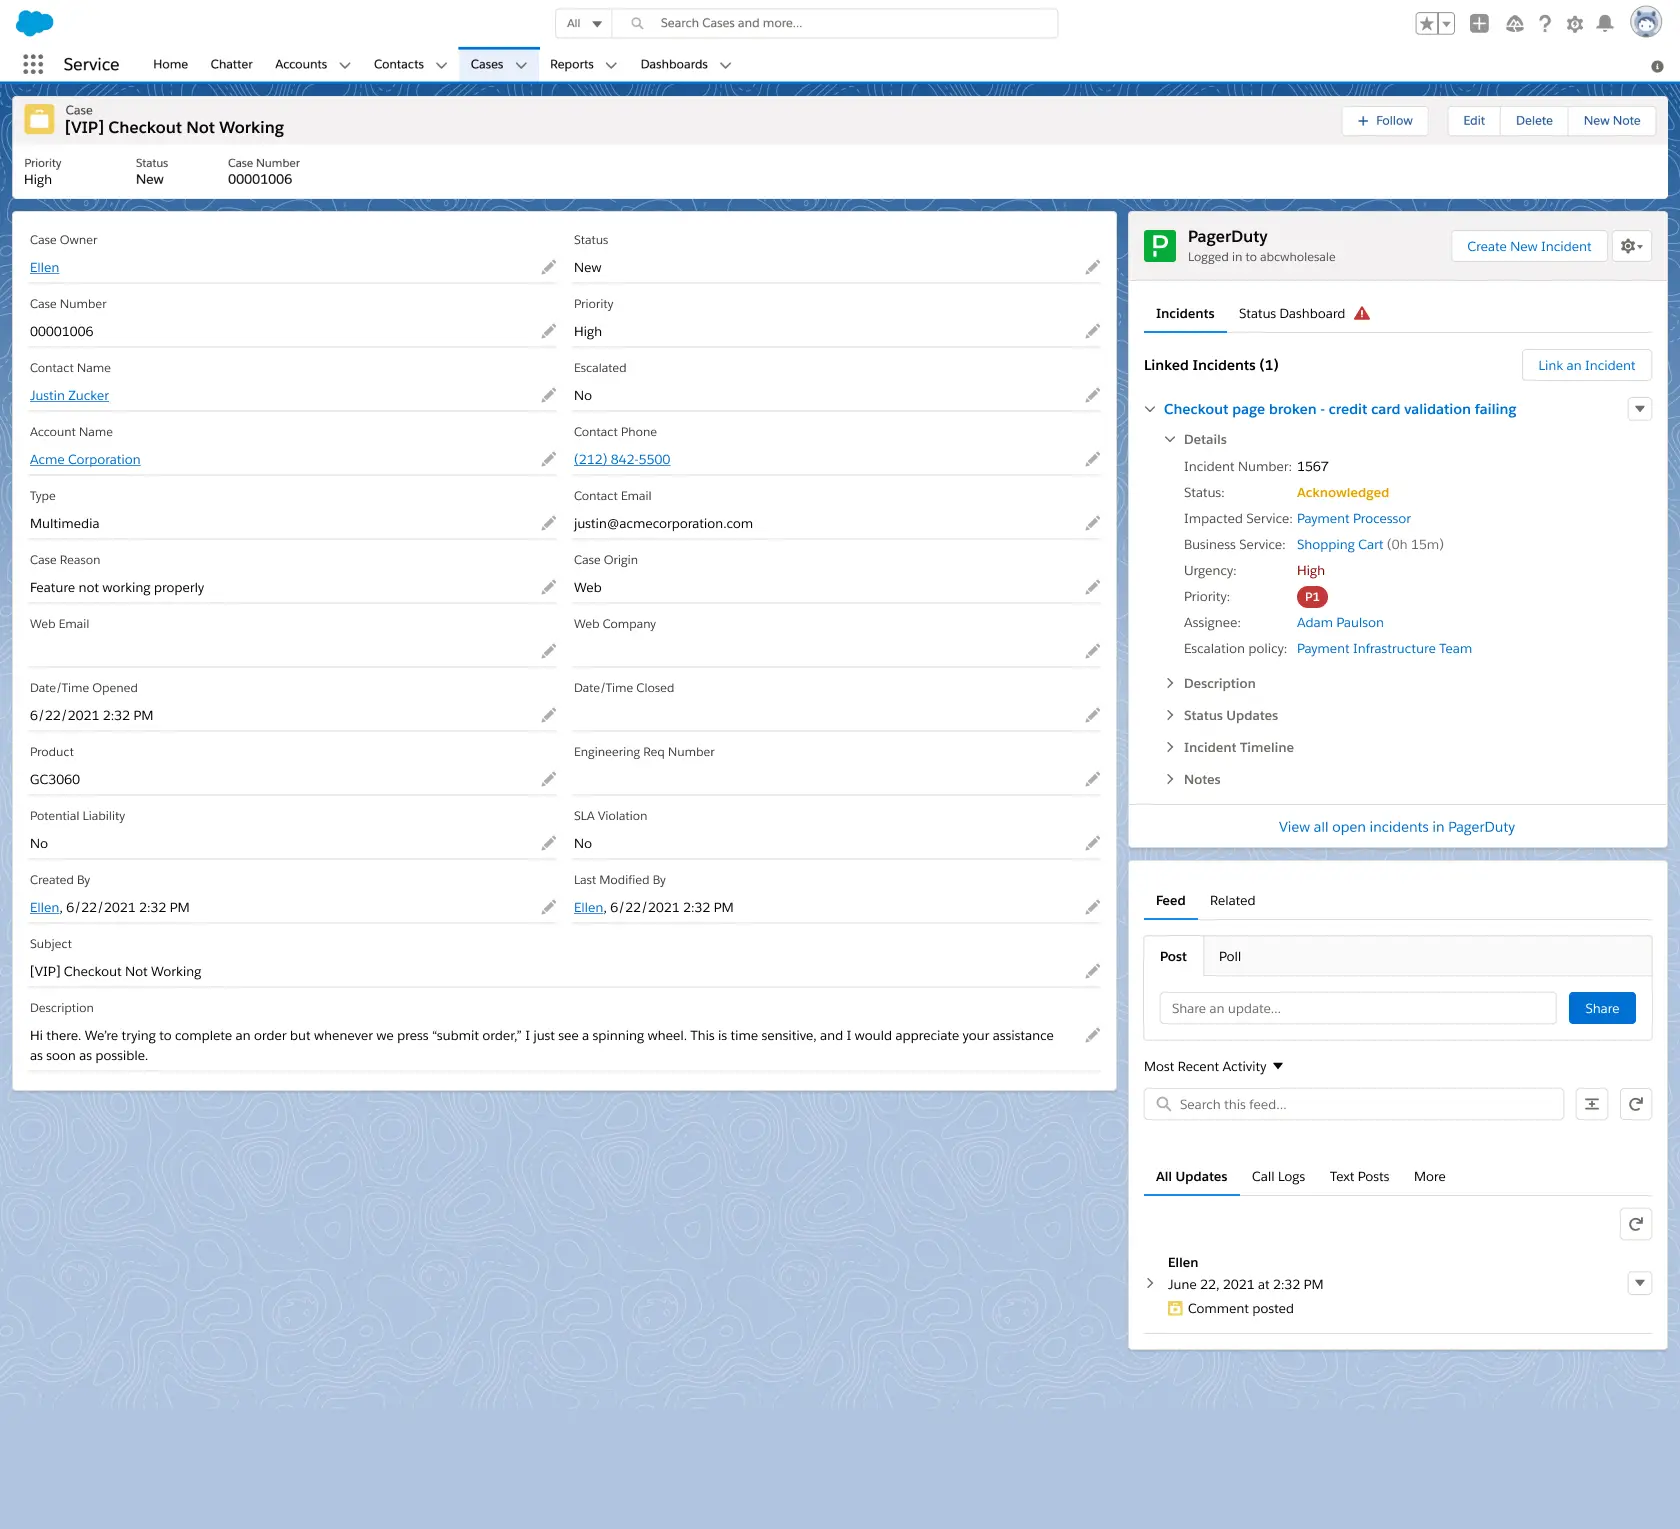This screenshot has height=1529, width=1680.
Task: Select the Call Logs feed filter
Action: (x=1278, y=1176)
